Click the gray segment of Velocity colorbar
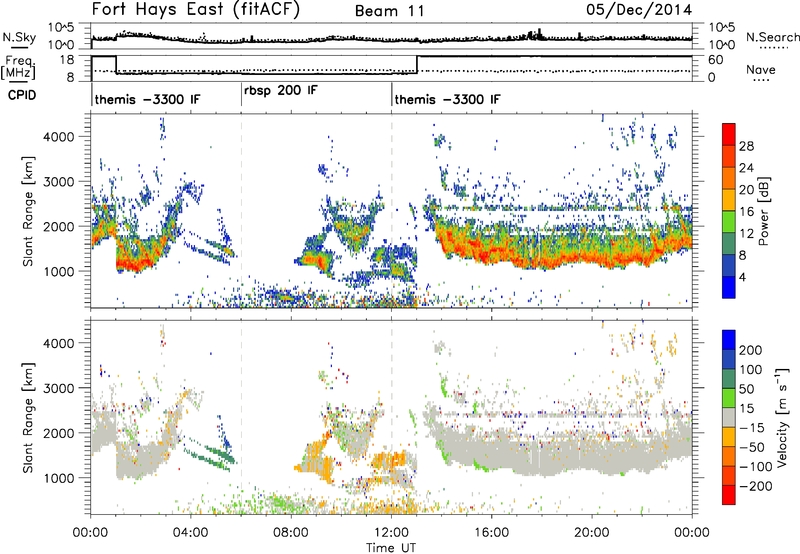The width and height of the screenshot is (800, 554). pos(729,418)
